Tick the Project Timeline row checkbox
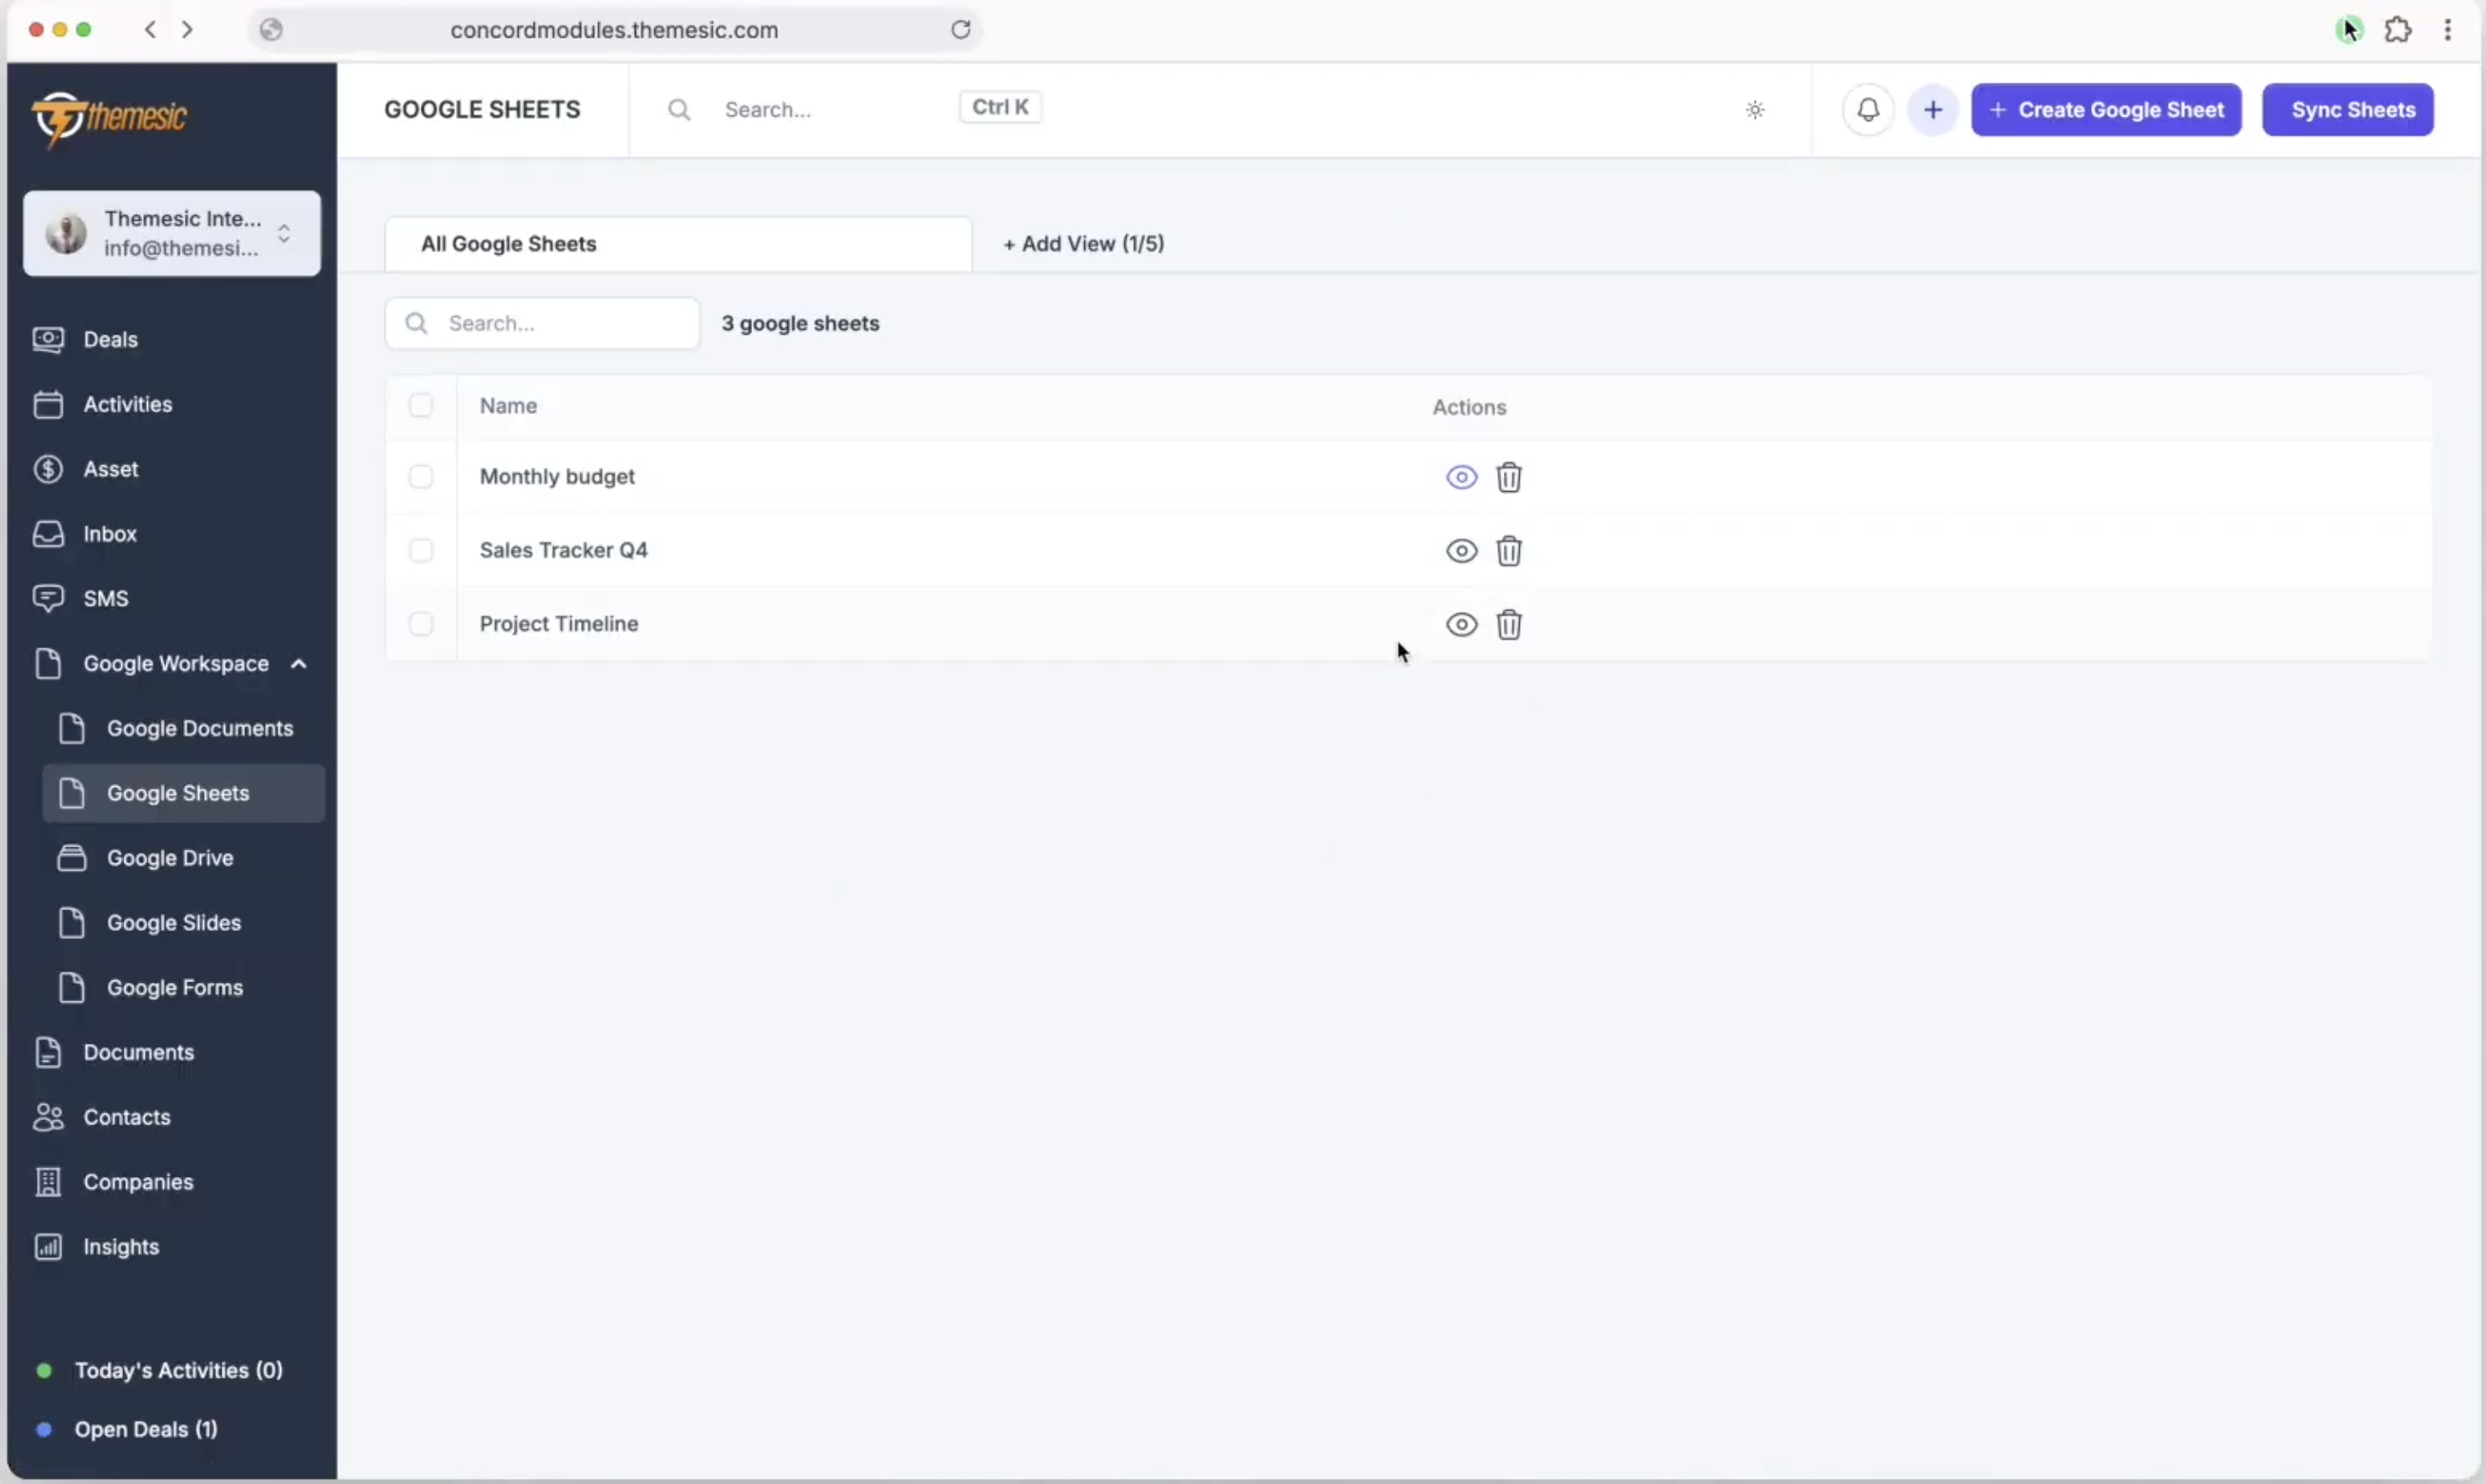The height and width of the screenshot is (1484, 2486). point(420,624)
